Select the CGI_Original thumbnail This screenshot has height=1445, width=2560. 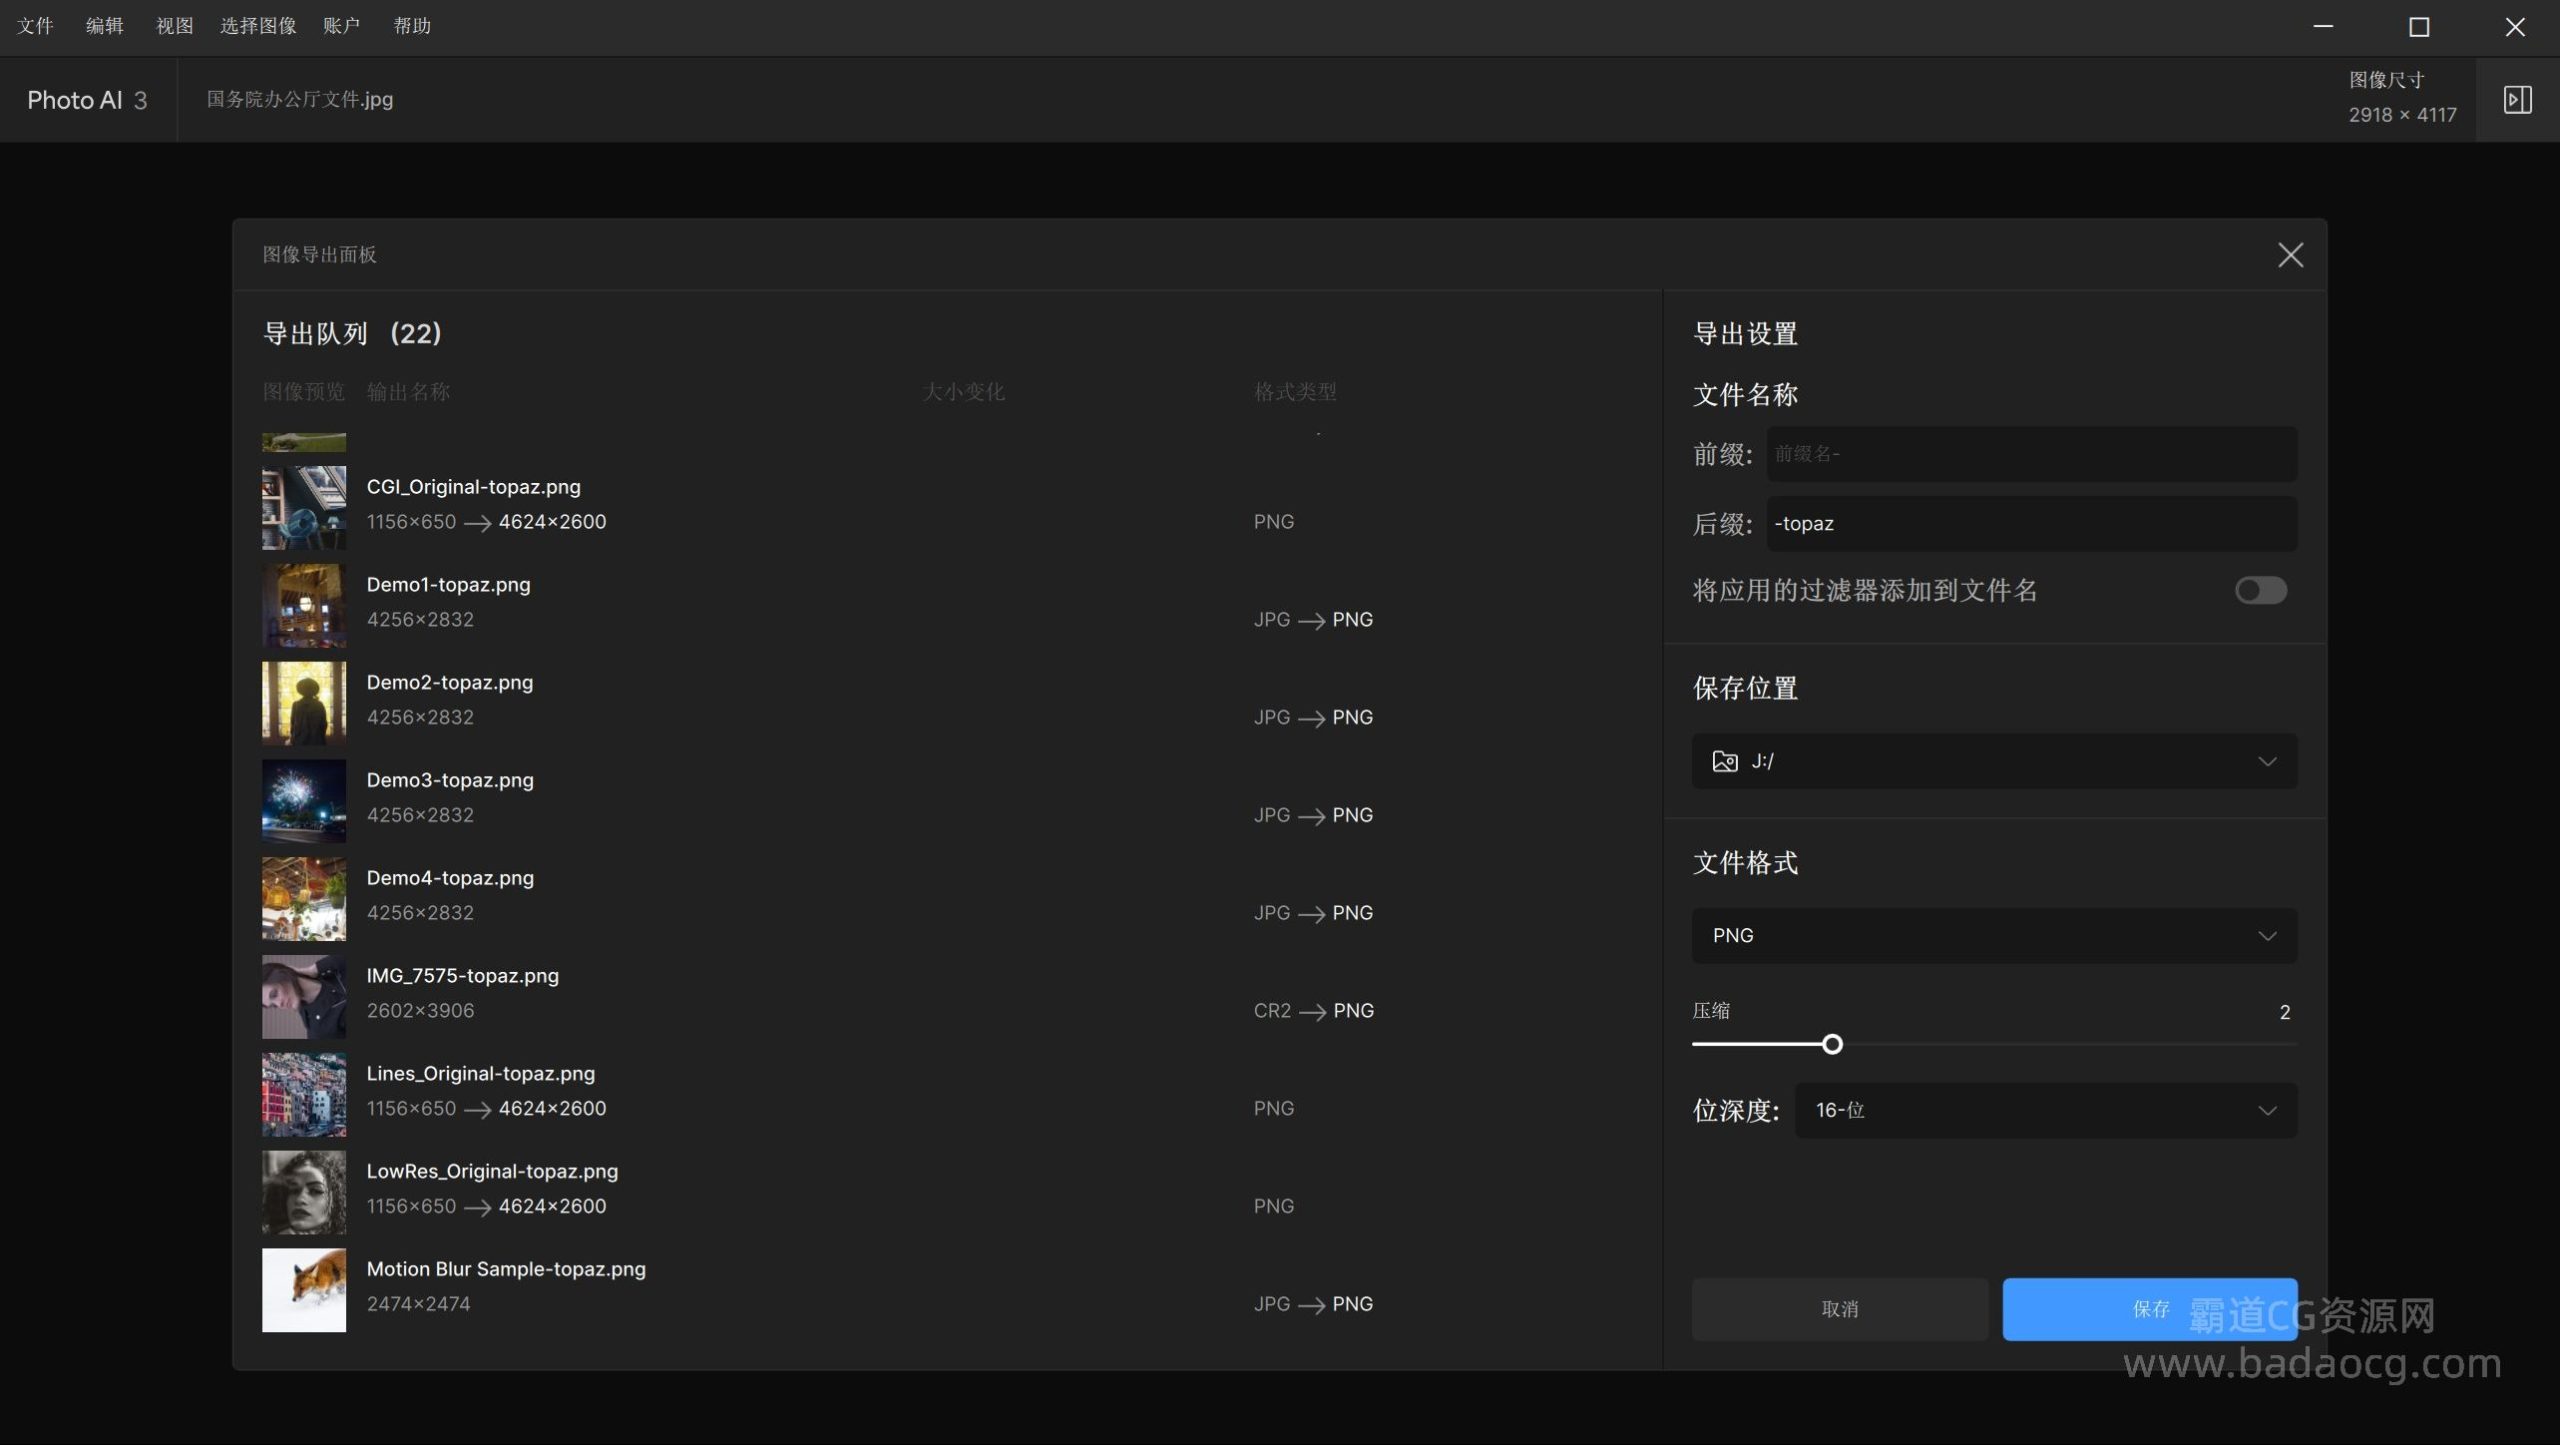[304, 507]
